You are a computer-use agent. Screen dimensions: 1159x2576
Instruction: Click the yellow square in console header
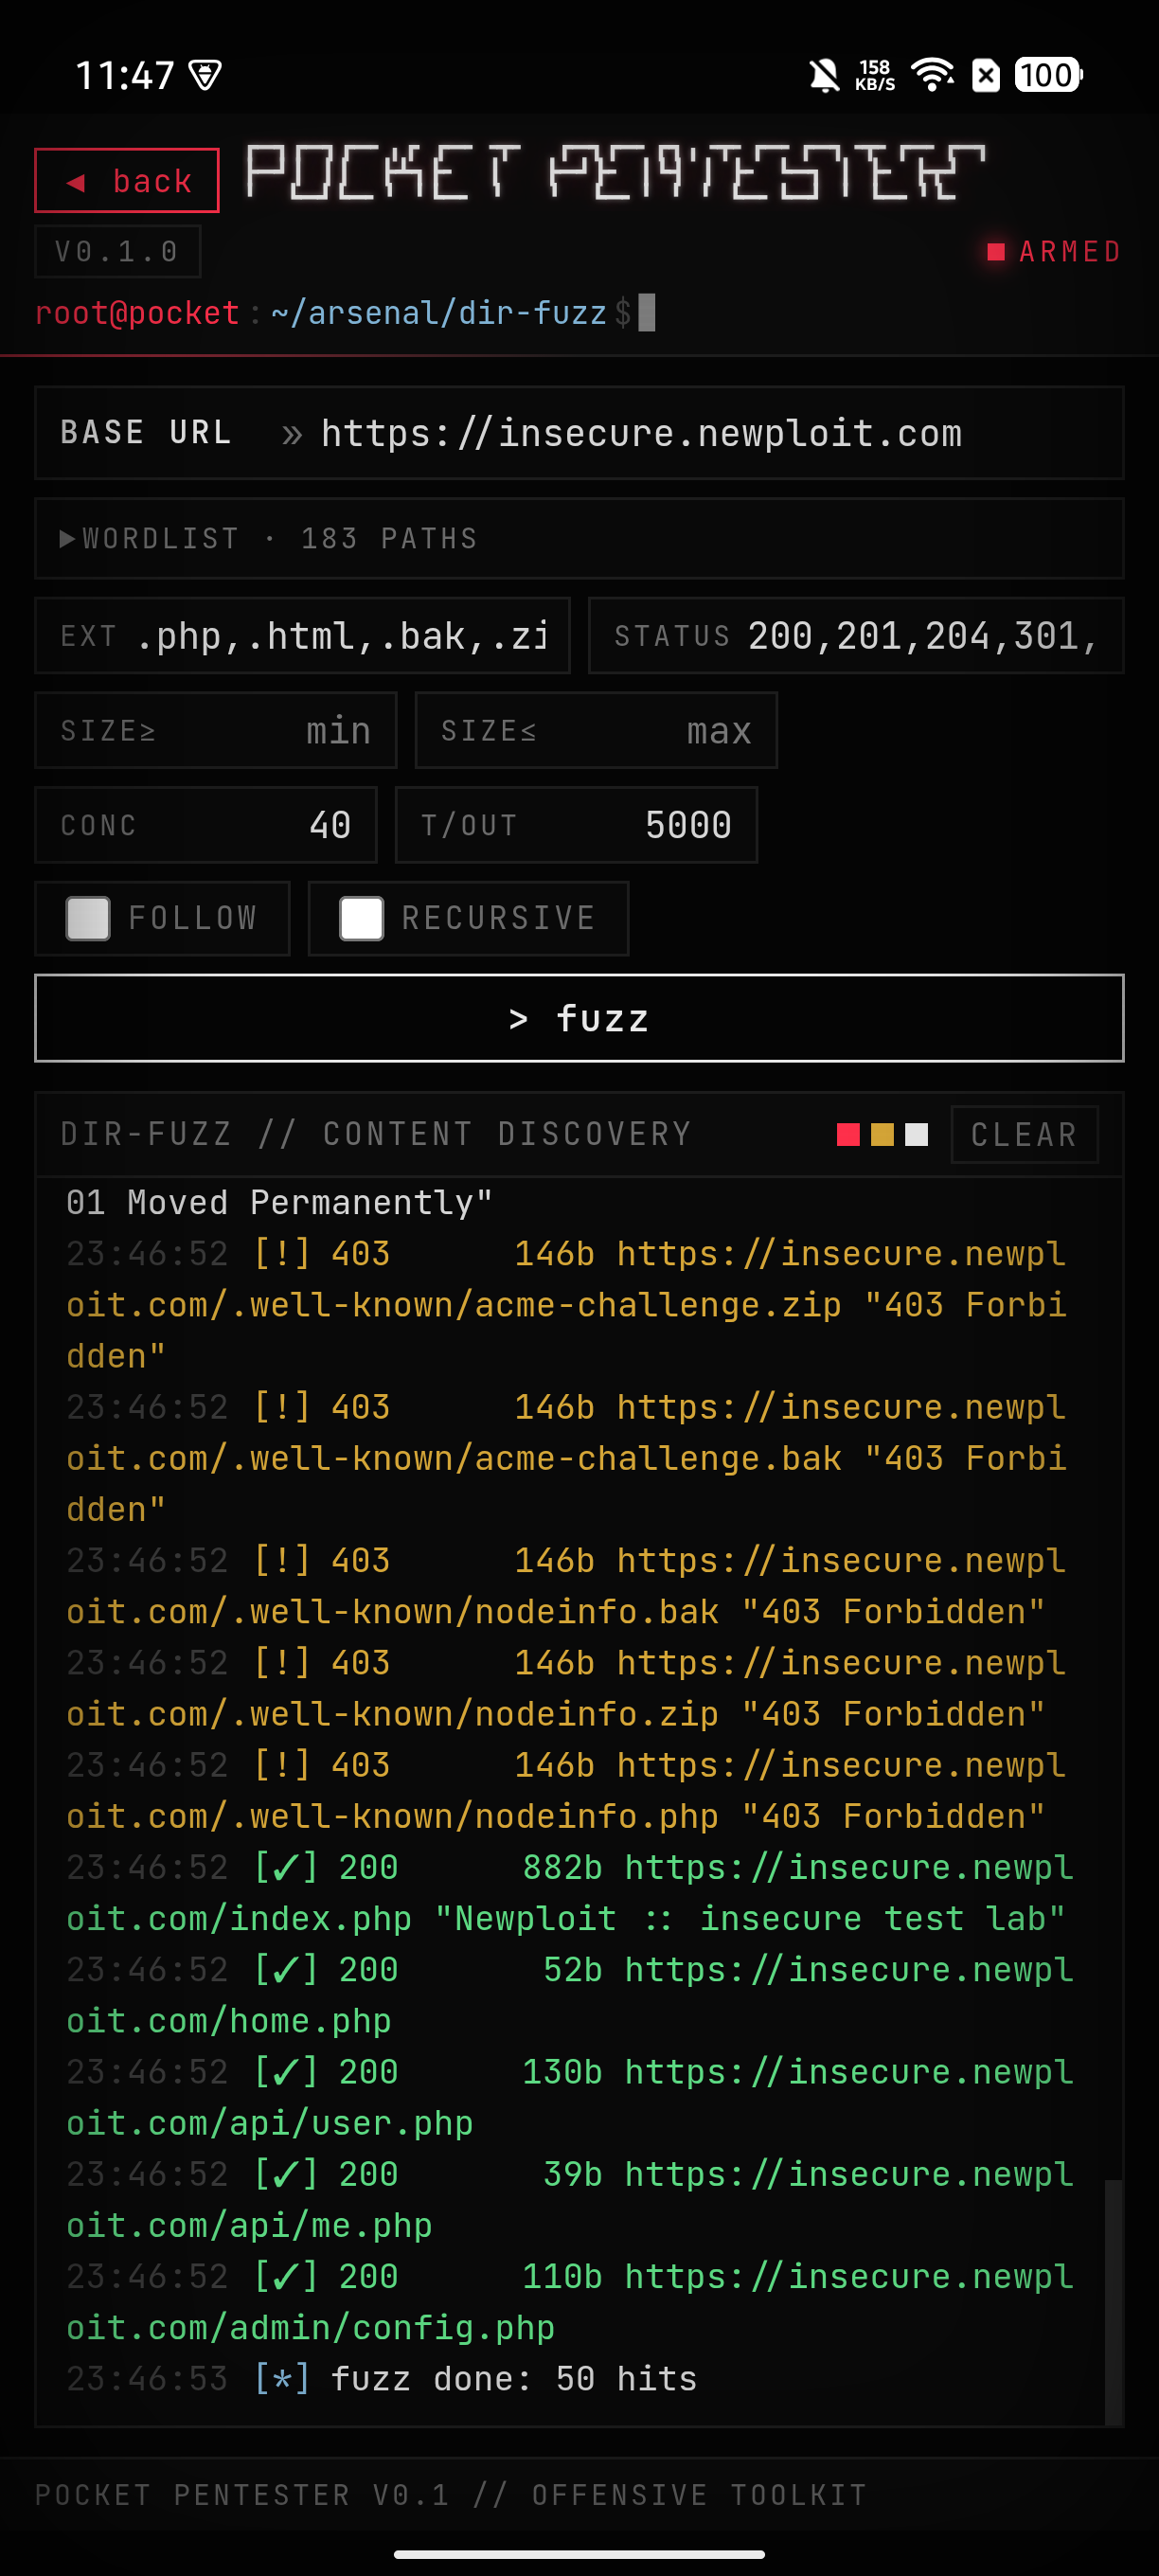(x=882, y=1134)
